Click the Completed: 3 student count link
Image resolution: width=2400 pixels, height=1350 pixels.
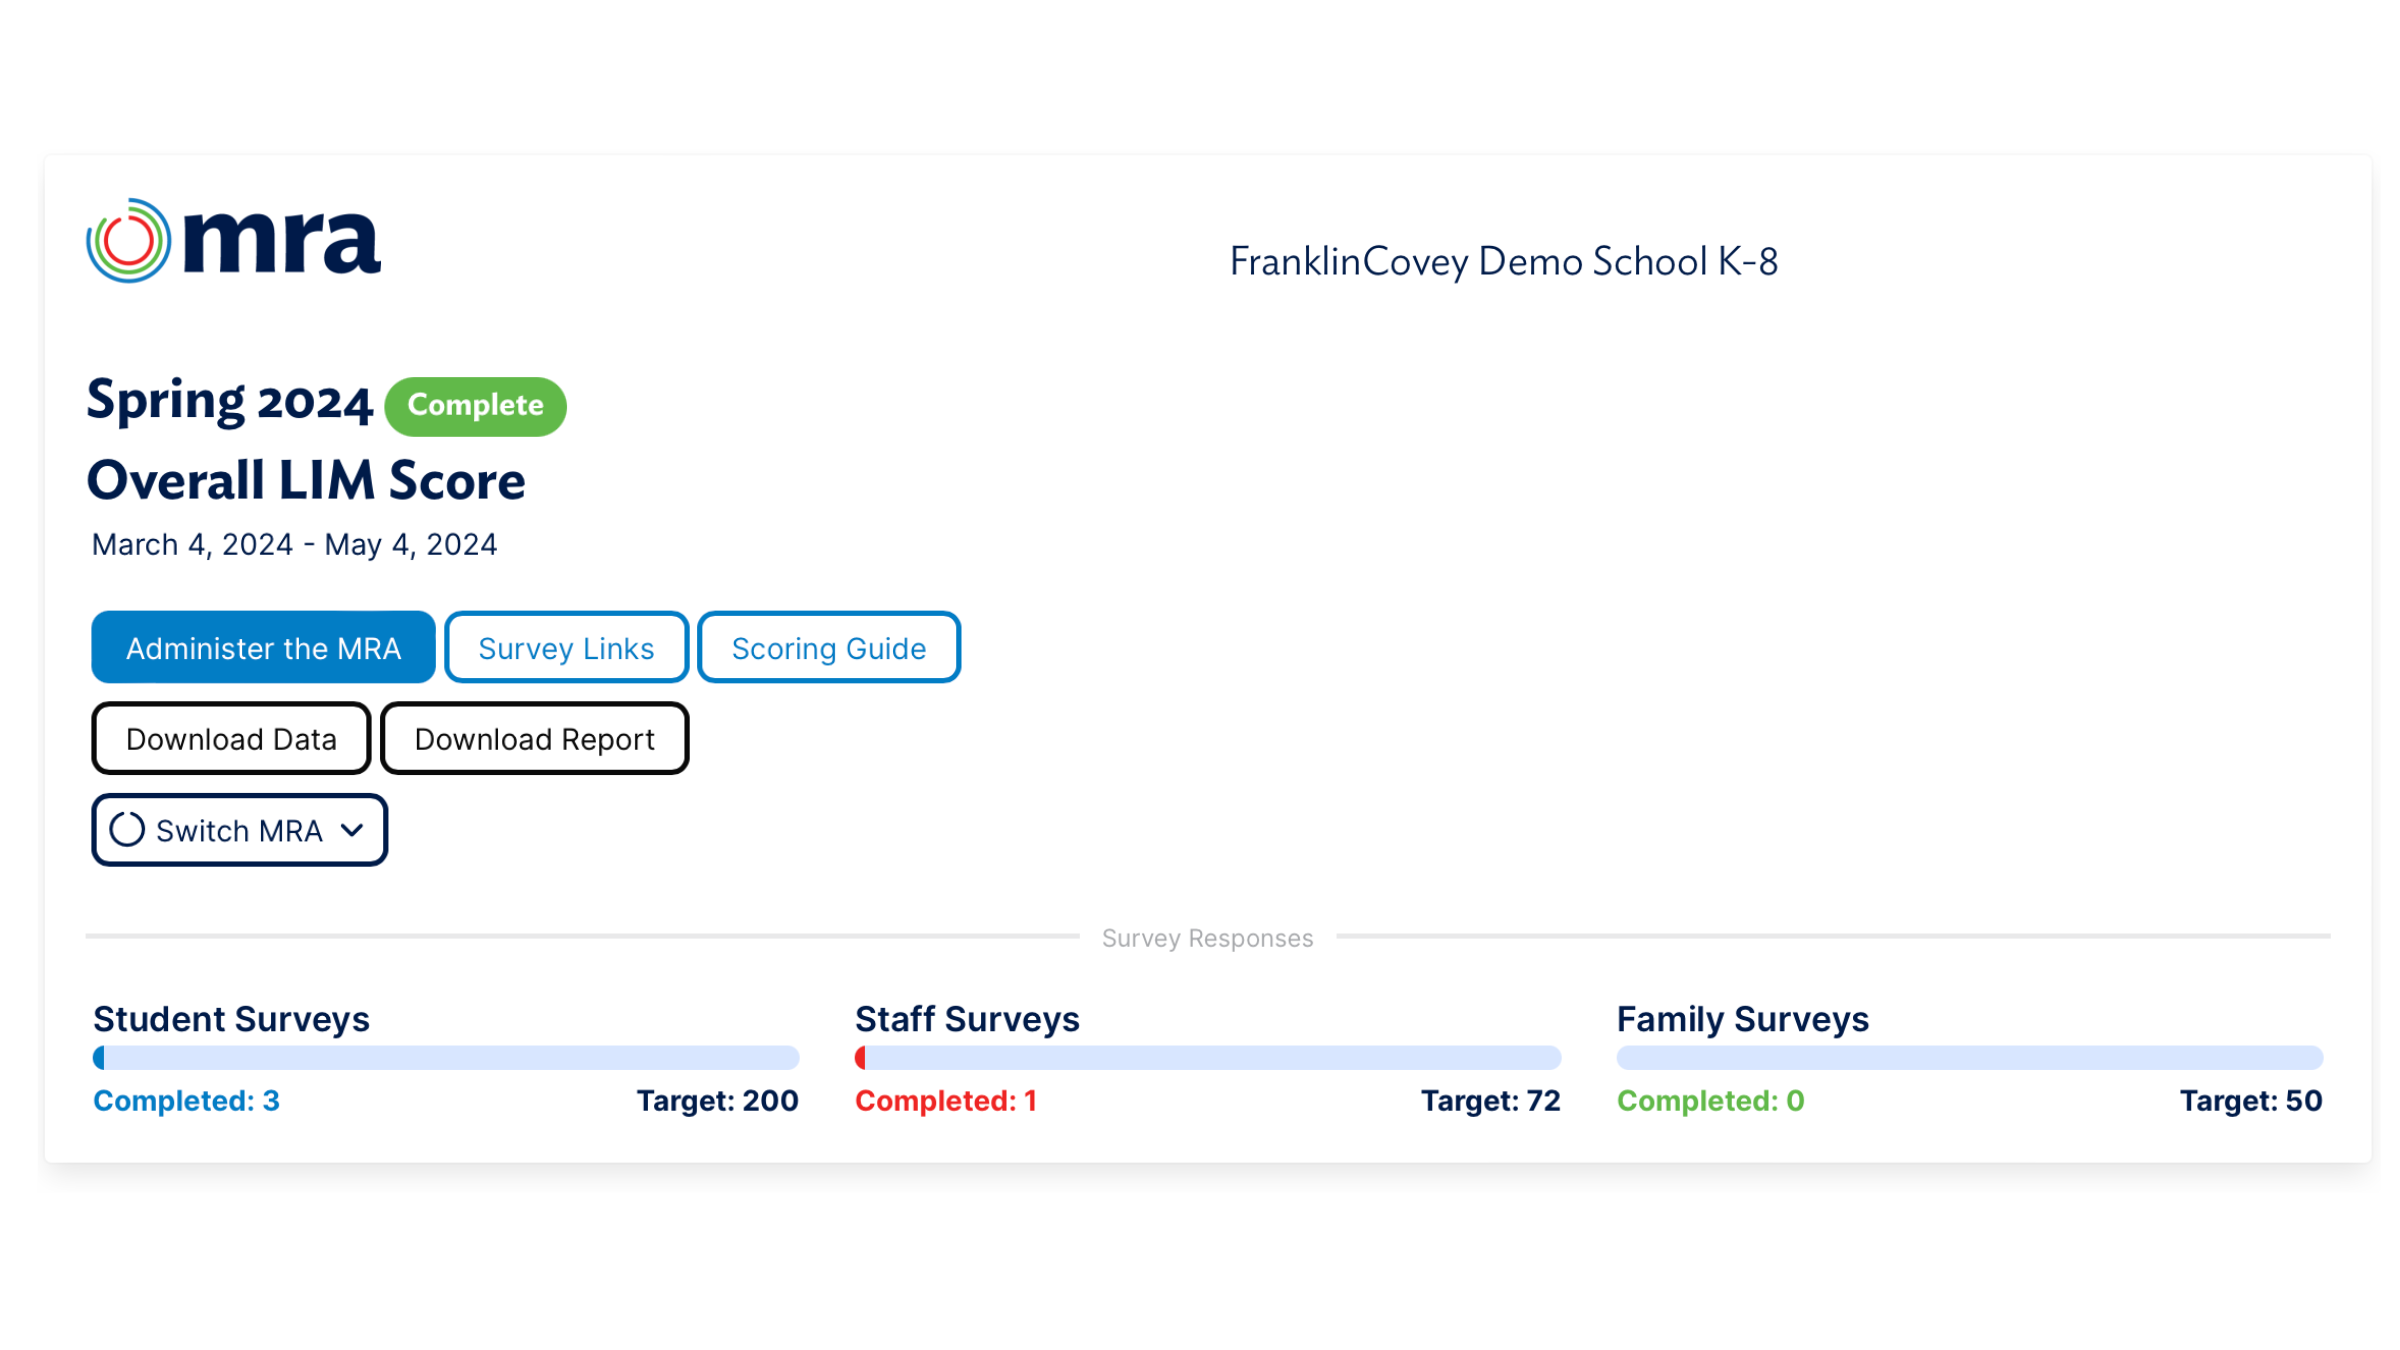click(185, 1100)
